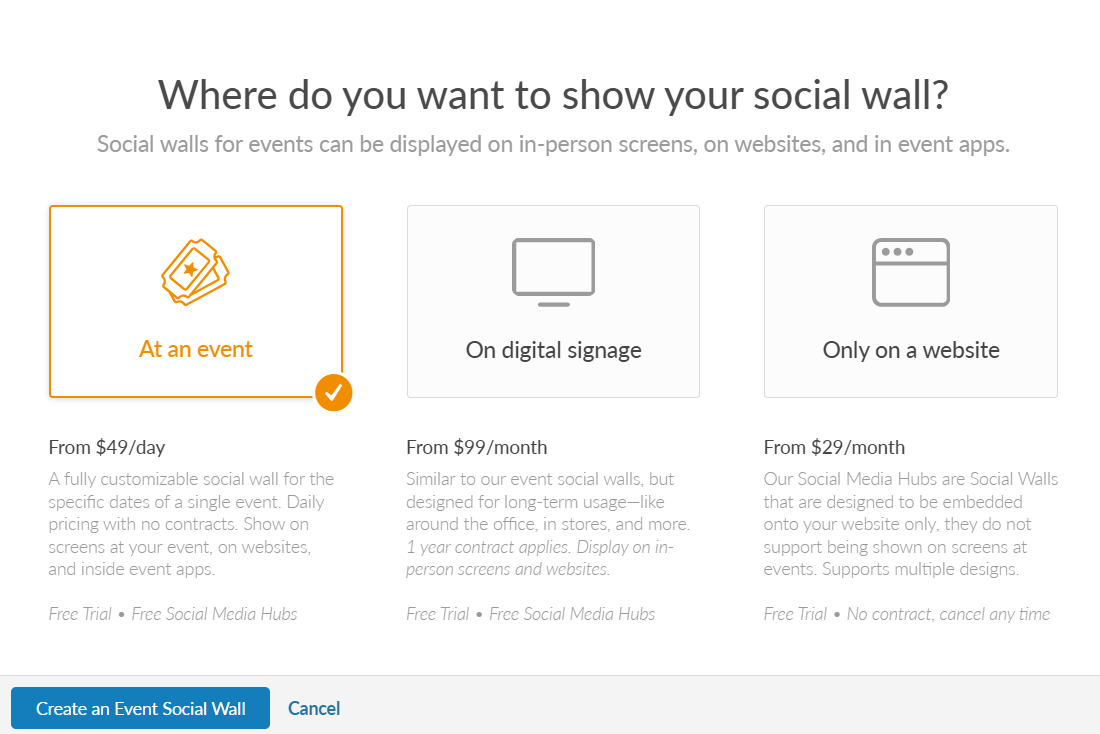
Task: Click "No contract, cancel any time" note
Action: [948, 614]
